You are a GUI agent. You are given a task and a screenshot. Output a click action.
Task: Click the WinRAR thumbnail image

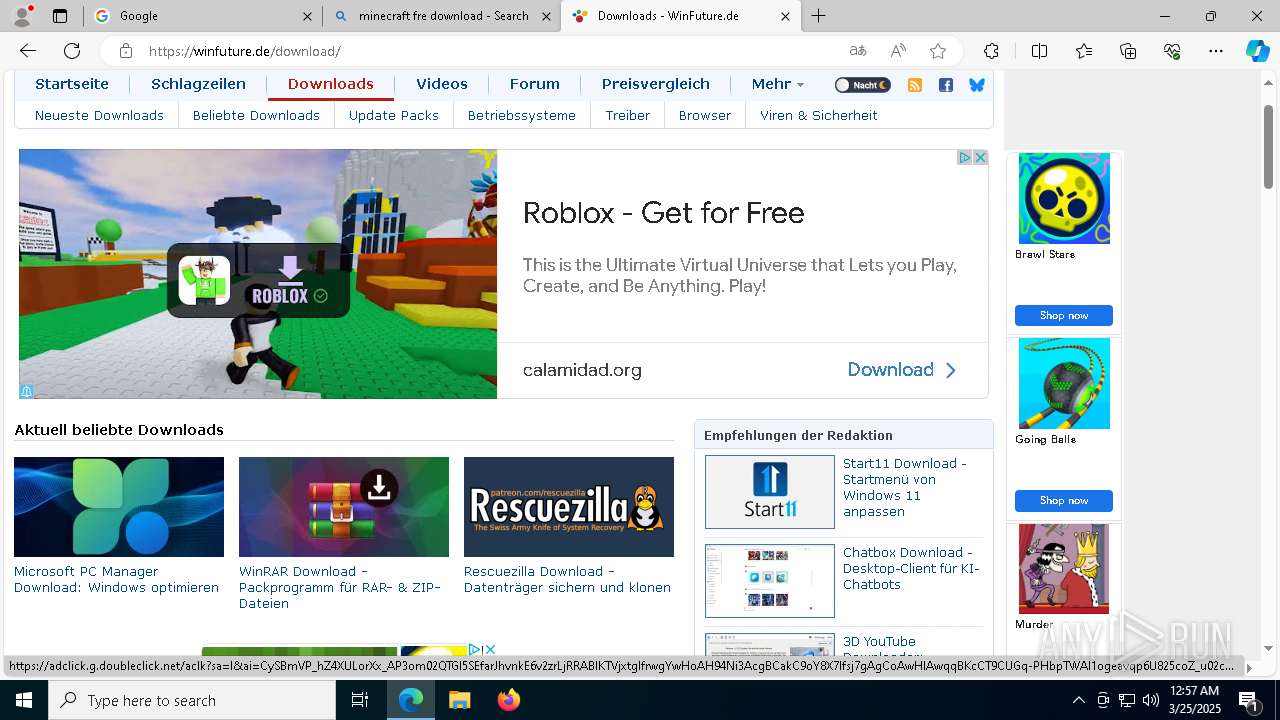344,507
